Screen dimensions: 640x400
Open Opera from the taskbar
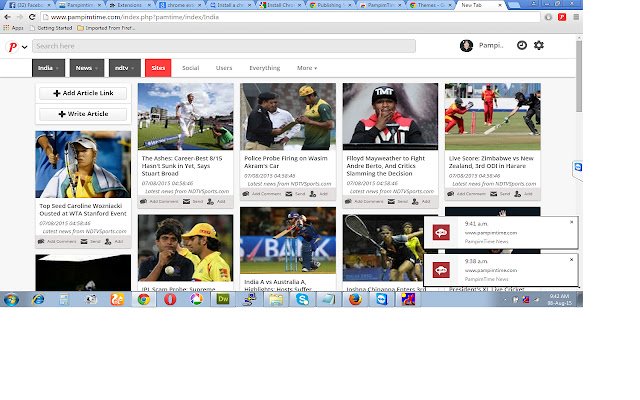170,300
